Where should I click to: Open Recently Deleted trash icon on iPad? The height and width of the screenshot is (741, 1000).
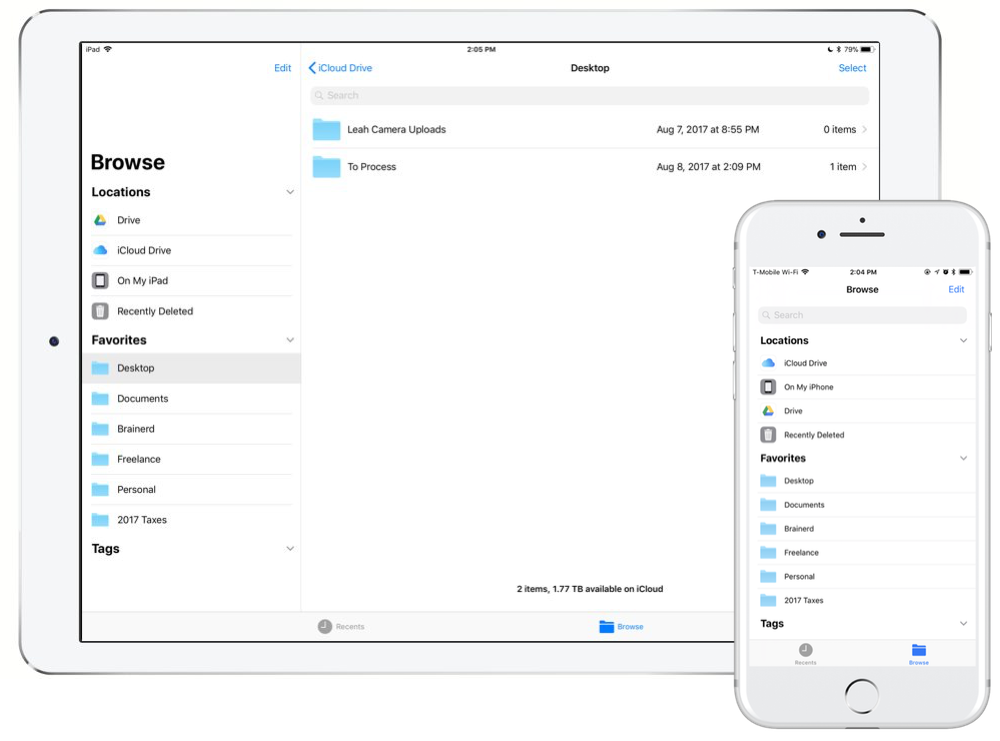(100, 311)
